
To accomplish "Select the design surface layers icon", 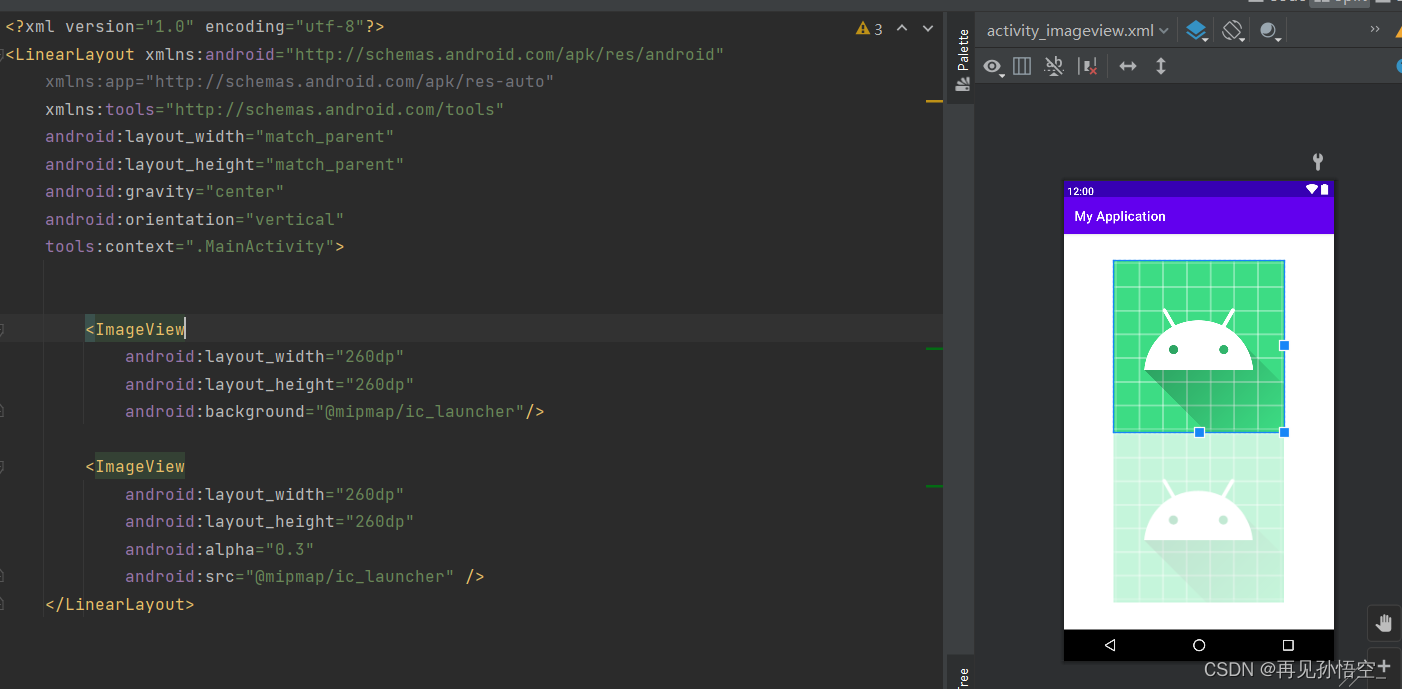I will click(x=1196, y=30).
